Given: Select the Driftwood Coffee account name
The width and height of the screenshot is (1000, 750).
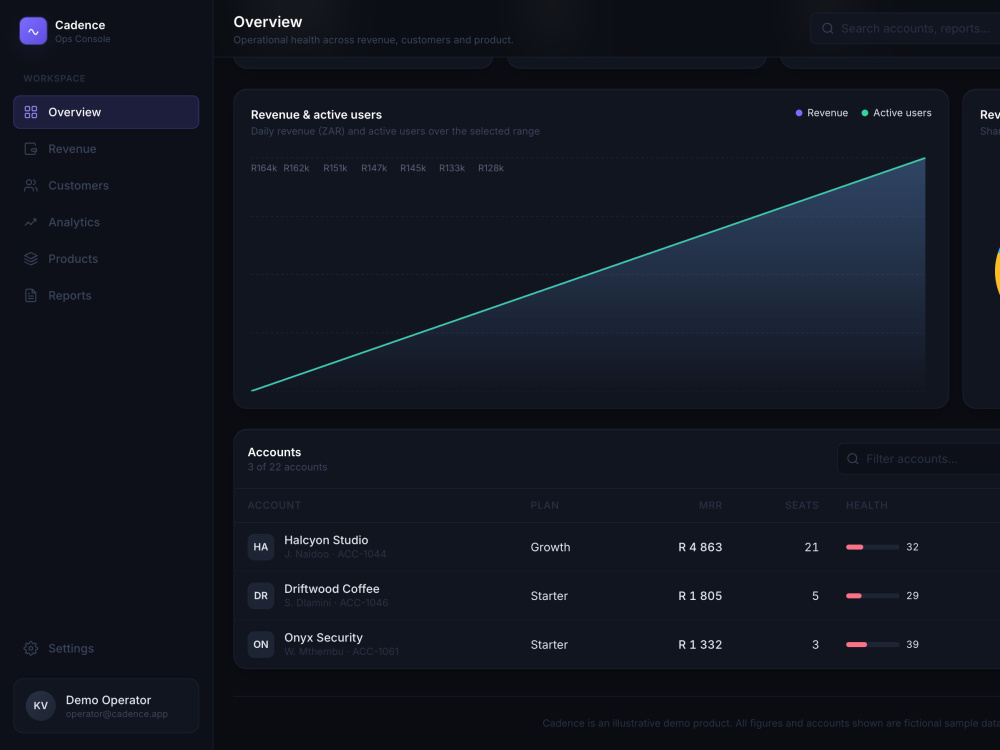Looking at the screenshot, I should pyautogui.click(x=332, y=589).
